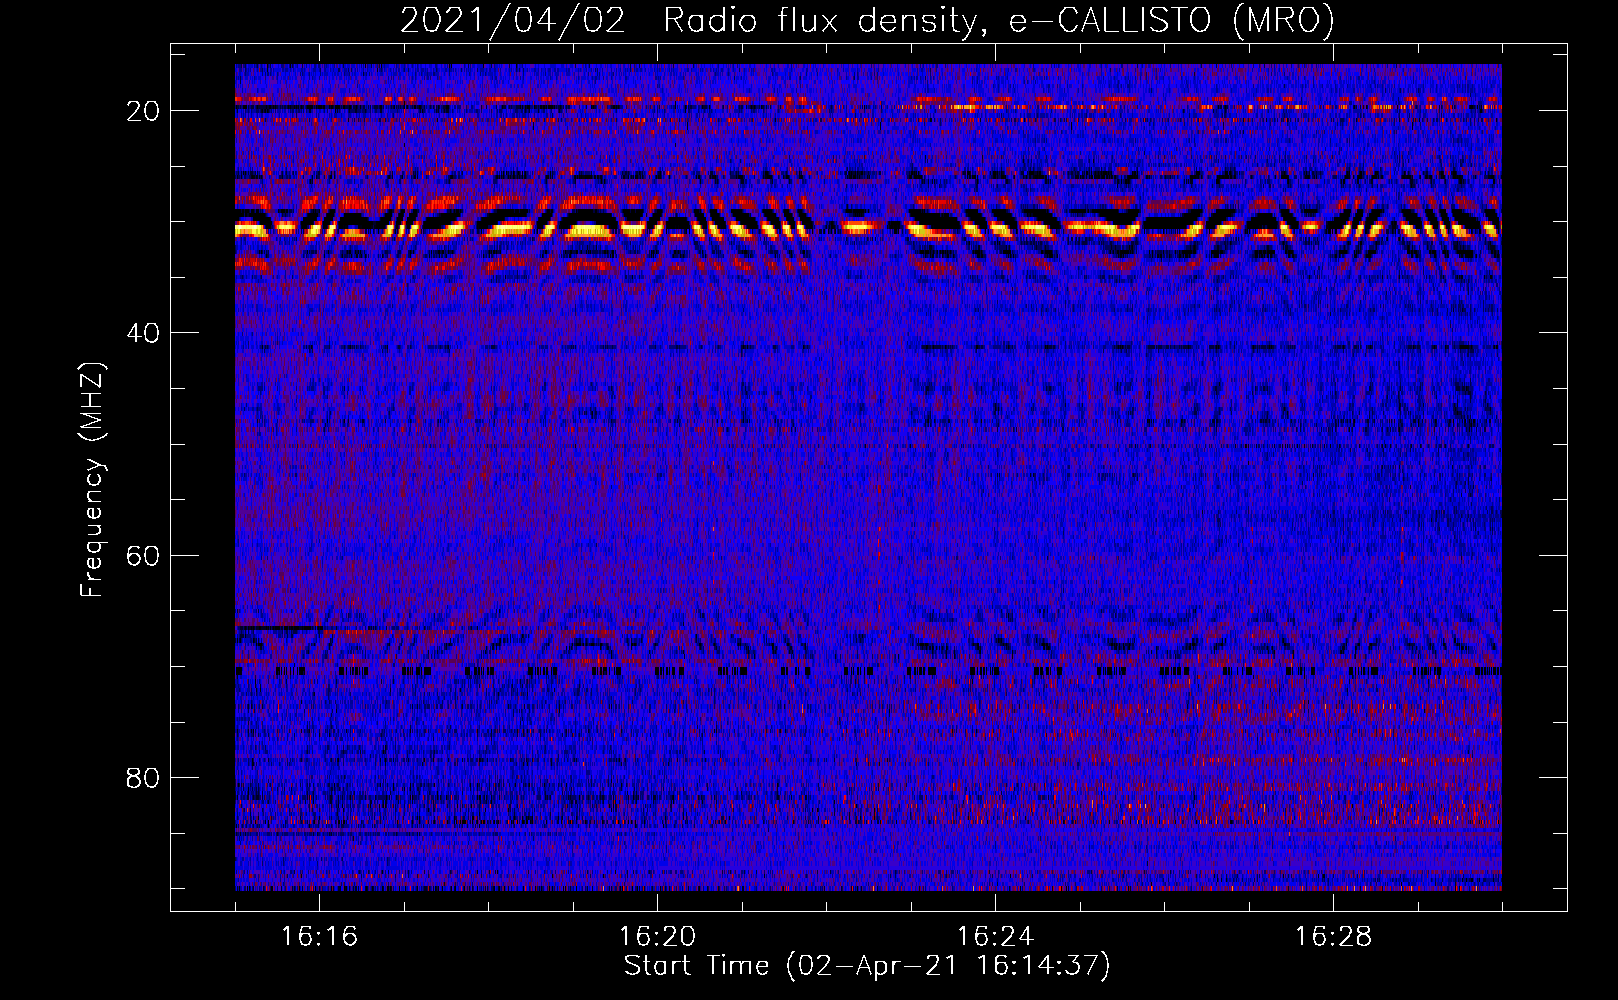Click the 16:20 time tick label
This screenshot has width=1618, height=1000.
(657, 936)
